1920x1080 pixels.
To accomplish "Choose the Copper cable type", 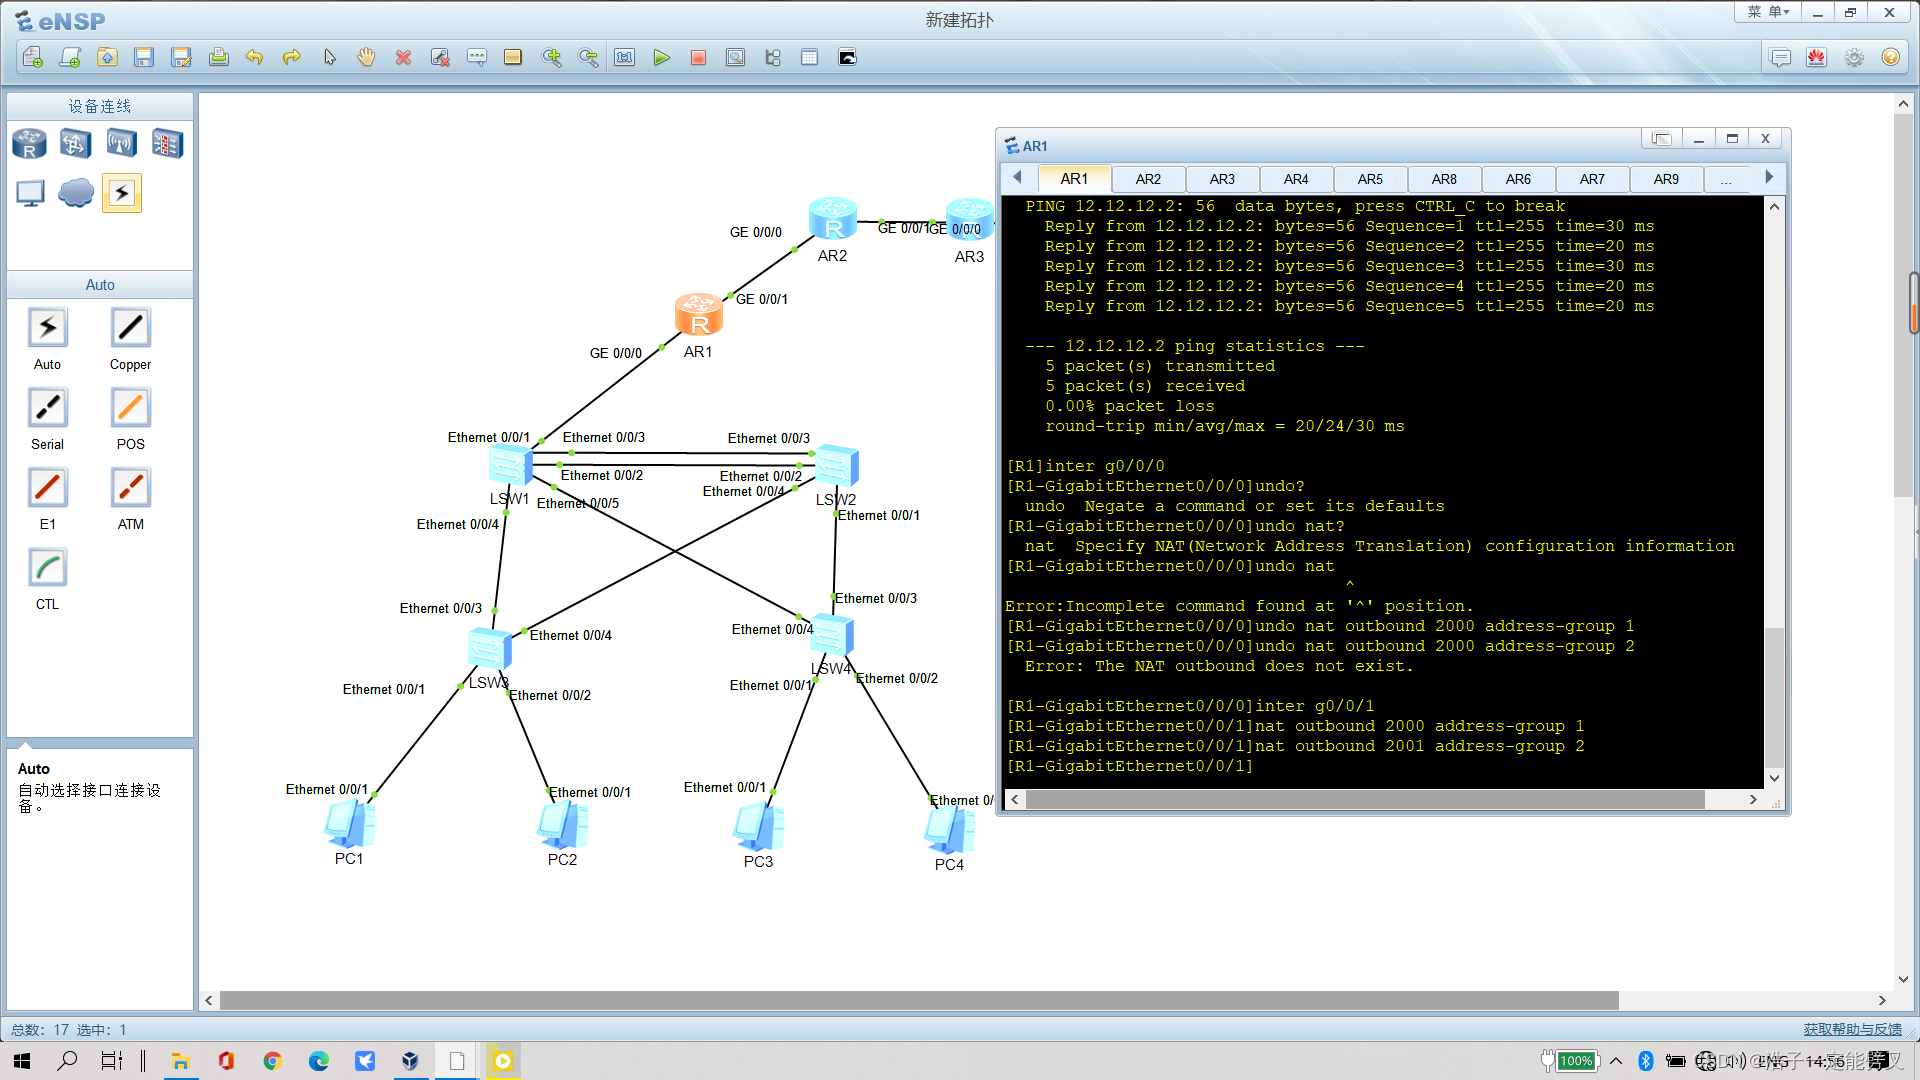I will coord(130,328).
